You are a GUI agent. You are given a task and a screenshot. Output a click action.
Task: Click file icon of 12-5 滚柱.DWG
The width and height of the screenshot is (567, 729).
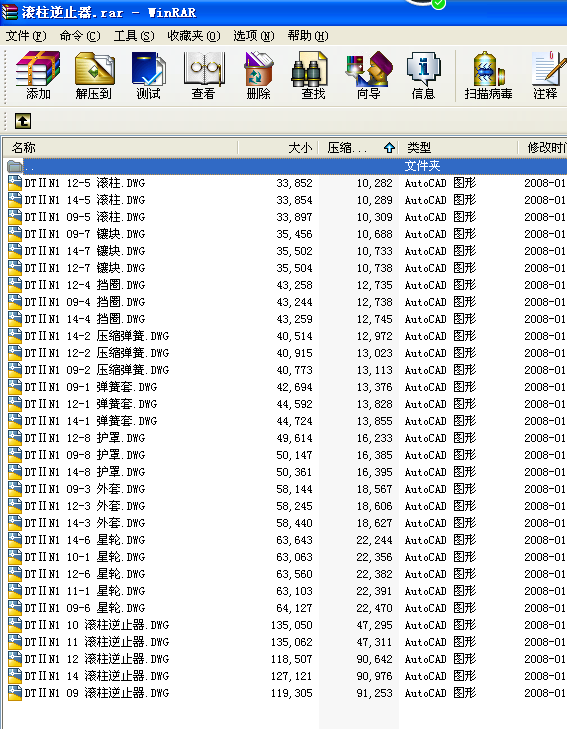[15, 183]
